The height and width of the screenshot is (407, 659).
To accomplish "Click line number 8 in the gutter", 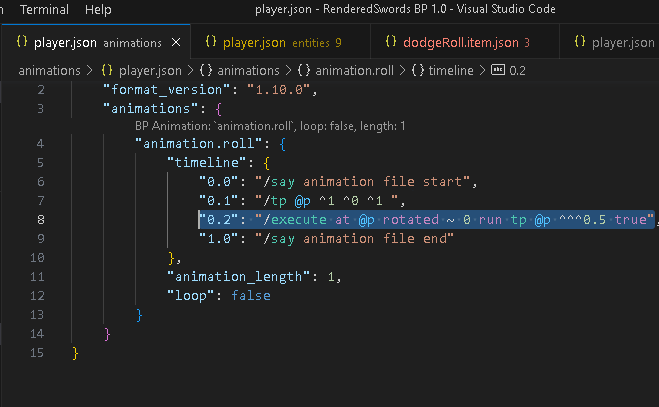I will 40,220.
